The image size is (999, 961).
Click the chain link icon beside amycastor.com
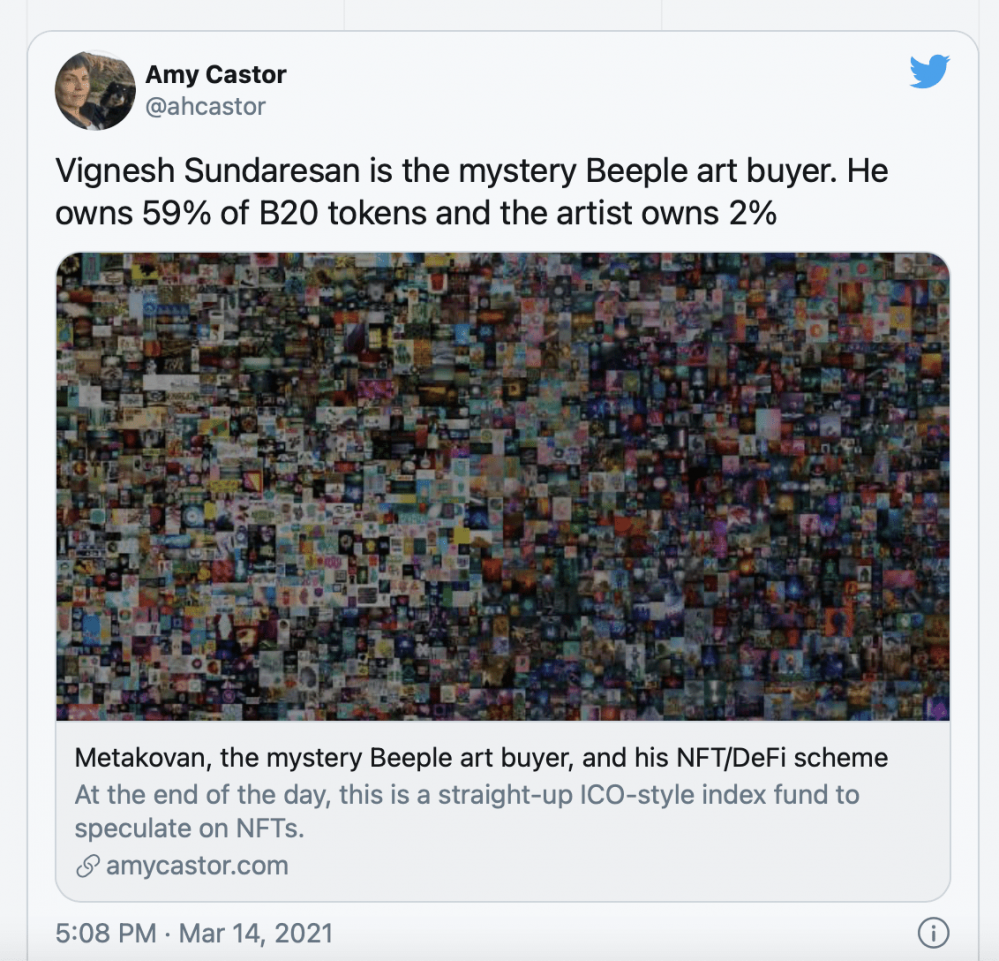point(88,866)
